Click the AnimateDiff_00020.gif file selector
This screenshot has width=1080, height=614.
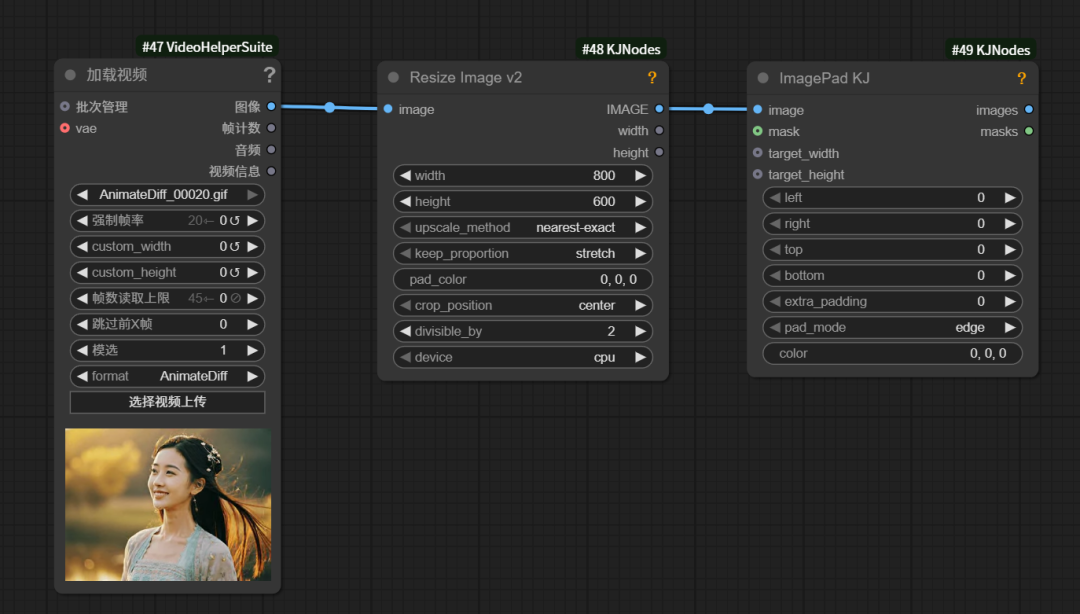pos(166,194)
